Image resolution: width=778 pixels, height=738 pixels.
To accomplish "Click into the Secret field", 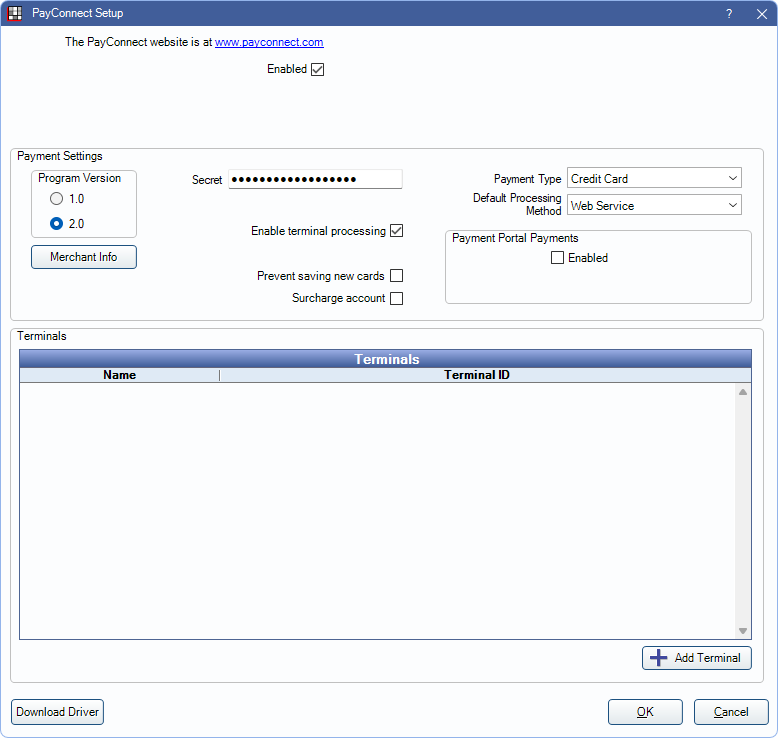I will (x=316, y=179).
